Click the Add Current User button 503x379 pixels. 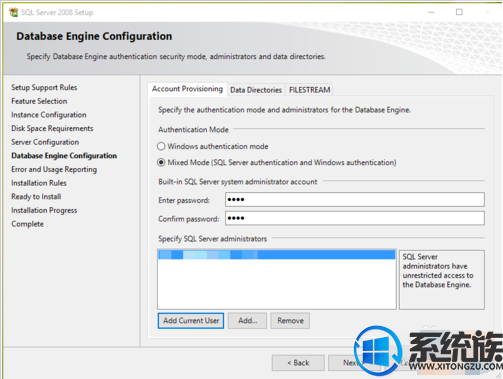click(191, 321)
